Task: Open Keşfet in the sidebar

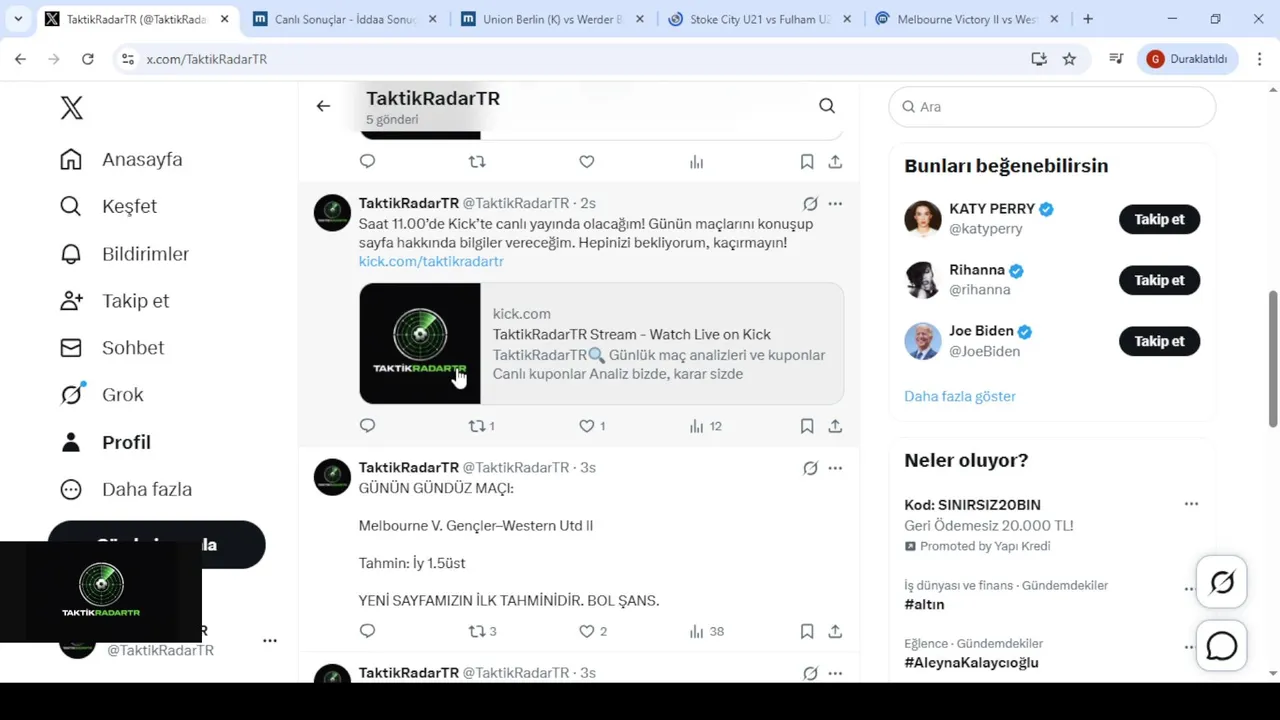Action: coord(108,206)
